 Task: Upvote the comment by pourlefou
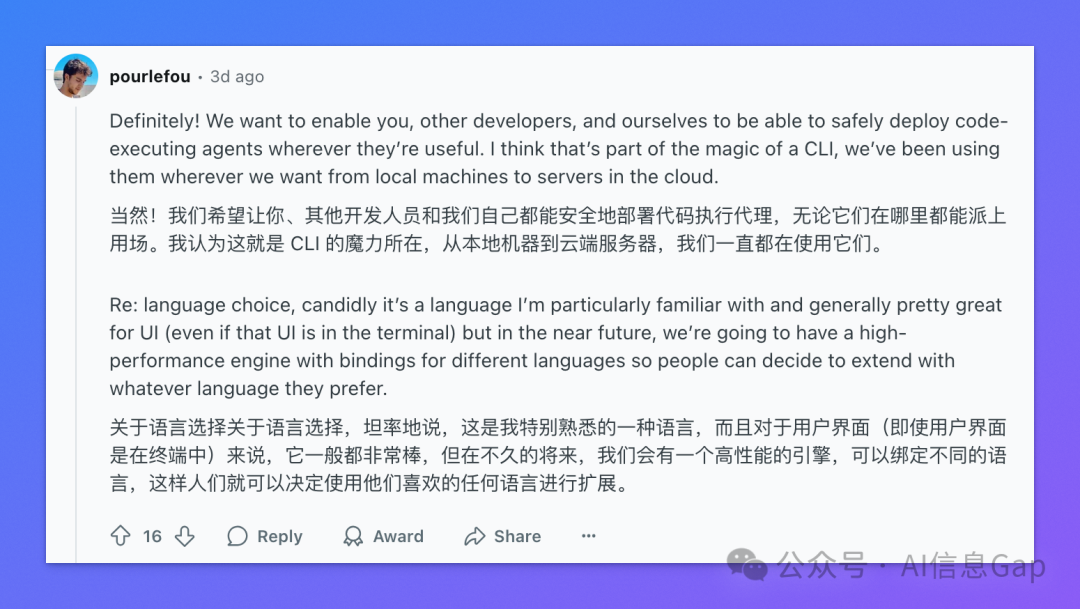(121, 535)
